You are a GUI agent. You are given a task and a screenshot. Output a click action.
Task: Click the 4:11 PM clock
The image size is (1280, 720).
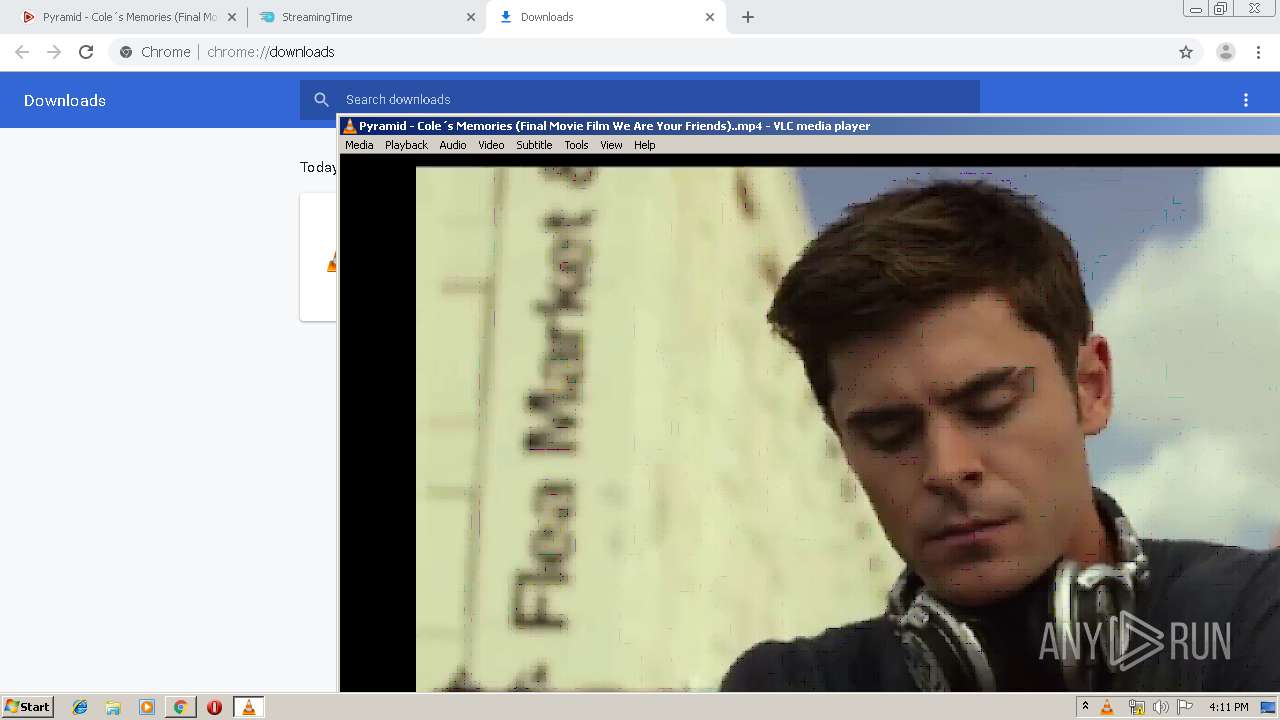coord(1228,707)
